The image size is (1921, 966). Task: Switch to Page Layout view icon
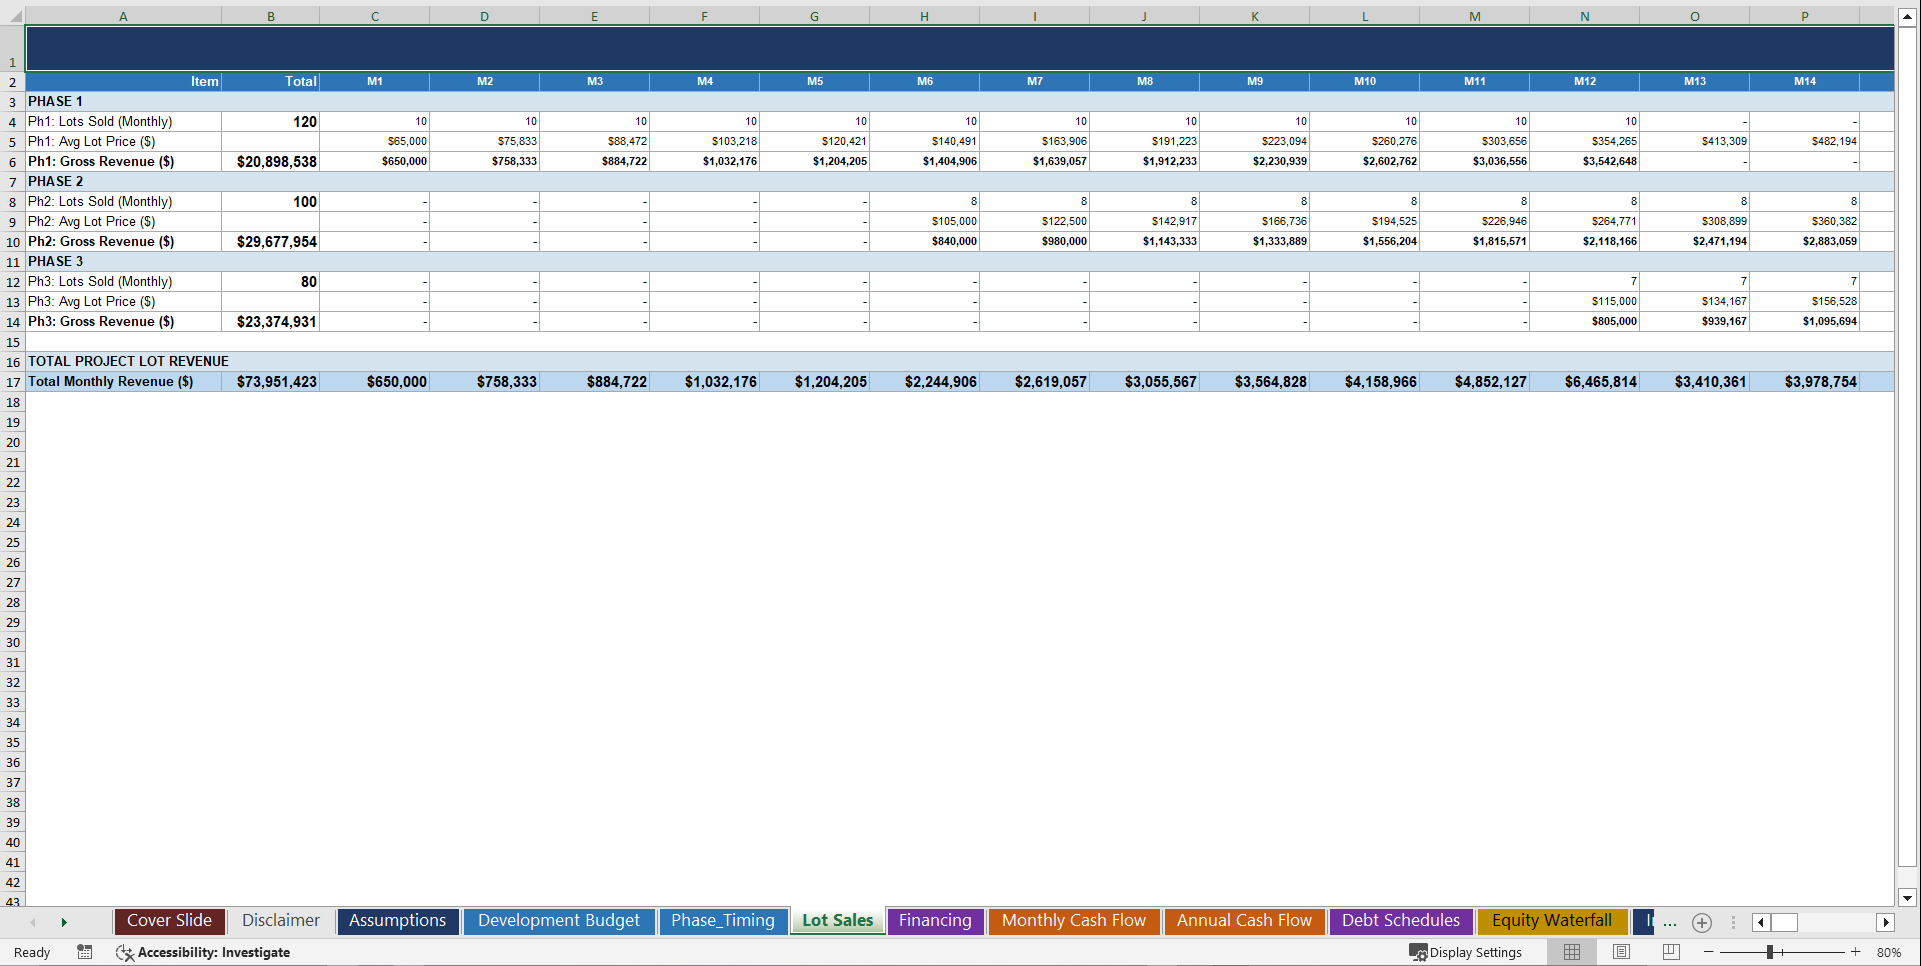point(1621,952)
